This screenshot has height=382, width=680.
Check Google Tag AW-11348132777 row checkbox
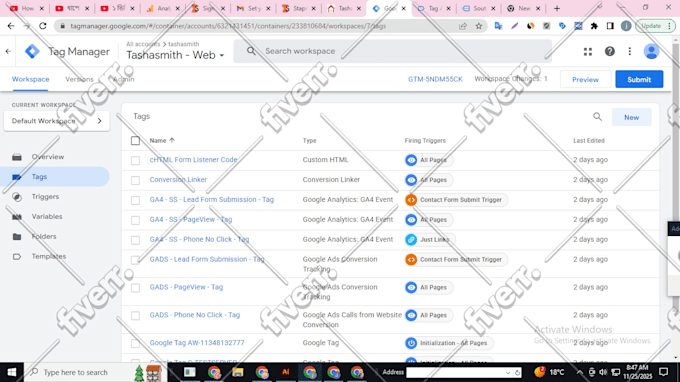(135, 343)
